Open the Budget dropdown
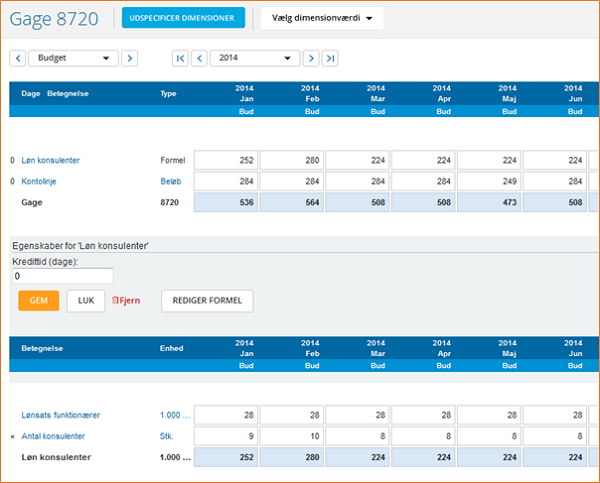Viewport: 600px width, 483px height. [73, 59]
